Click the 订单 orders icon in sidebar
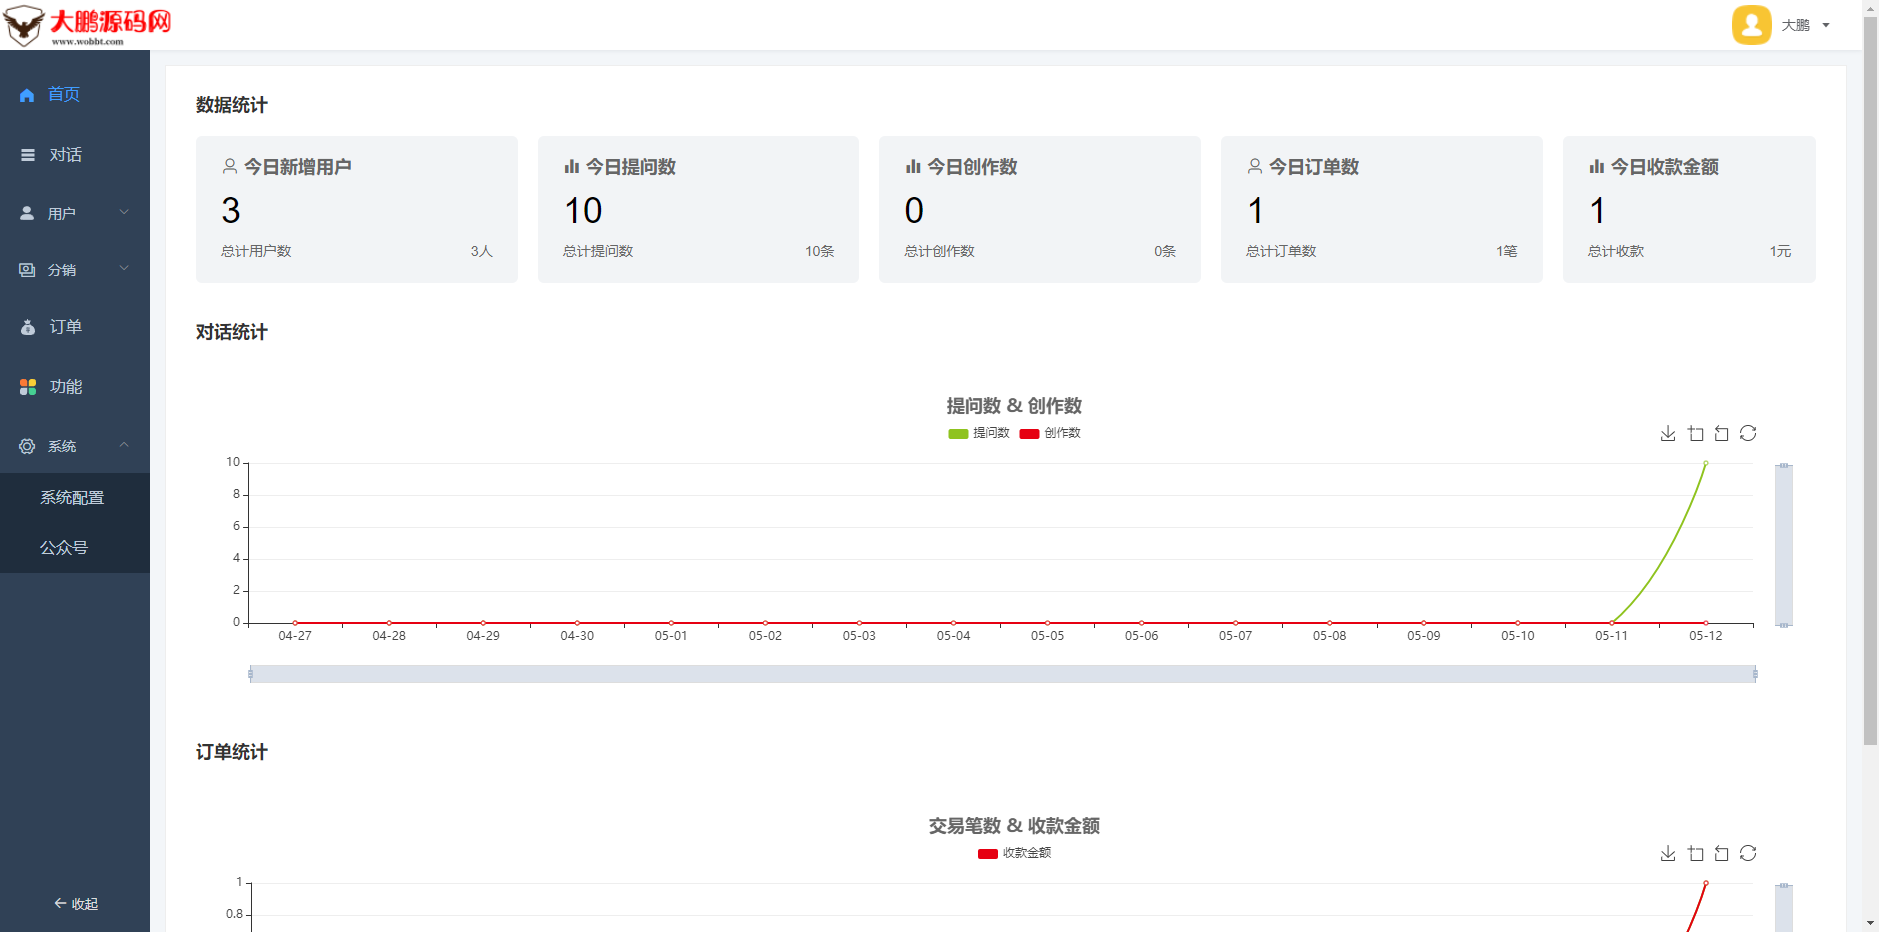Viewport: 1879px width, 932px height. (x=26, y=326)
